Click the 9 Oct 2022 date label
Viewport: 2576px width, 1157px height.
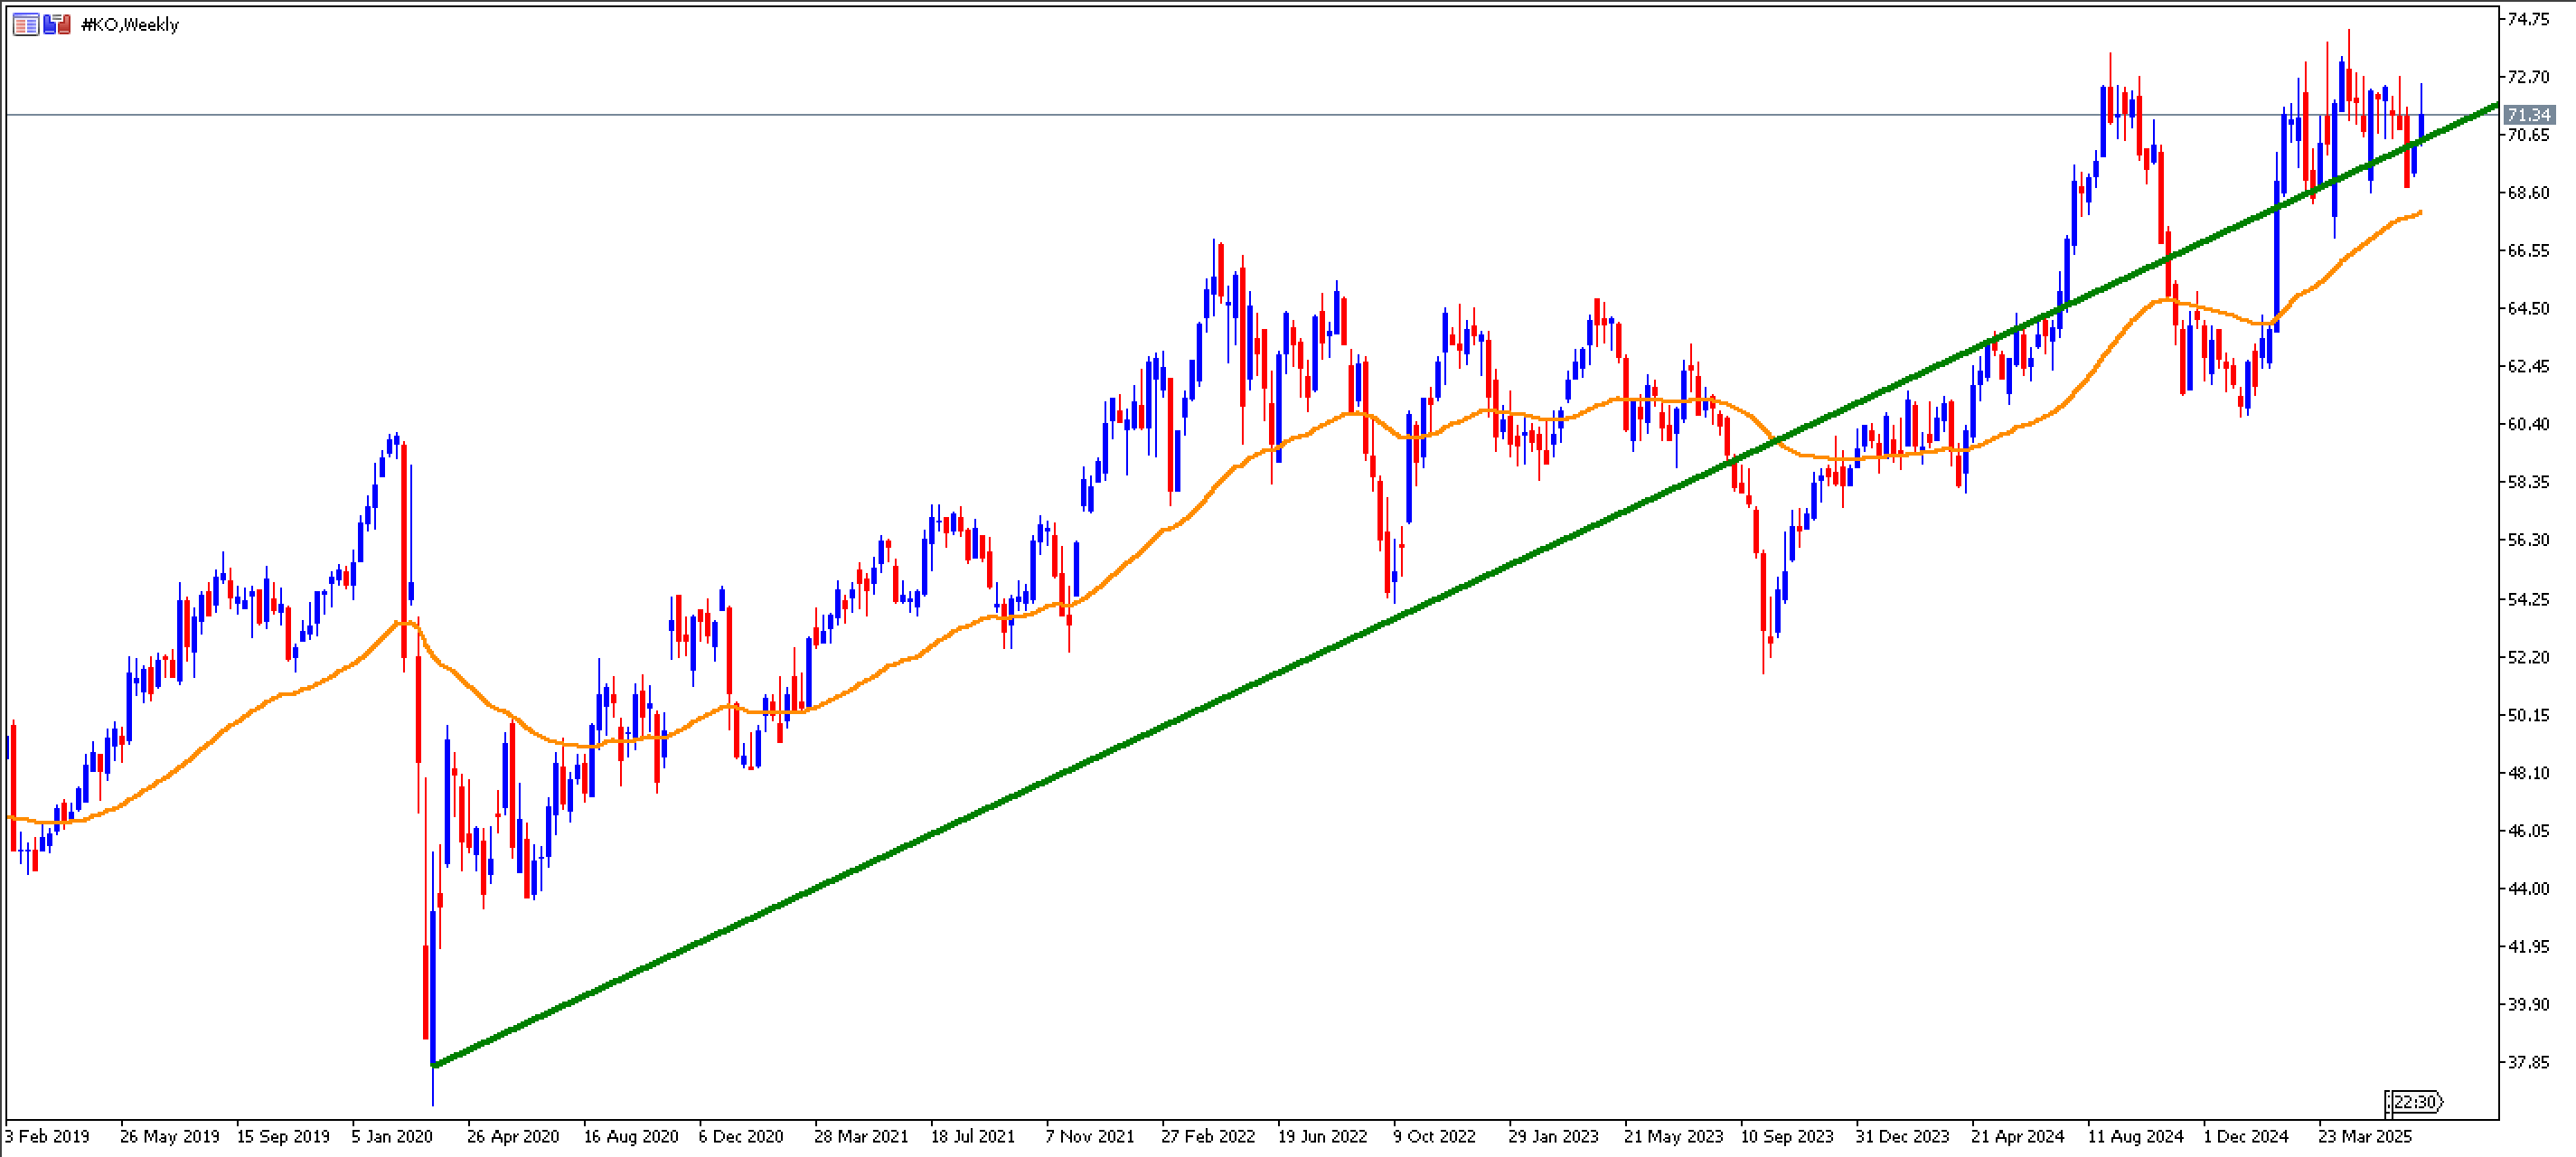1434,1137
